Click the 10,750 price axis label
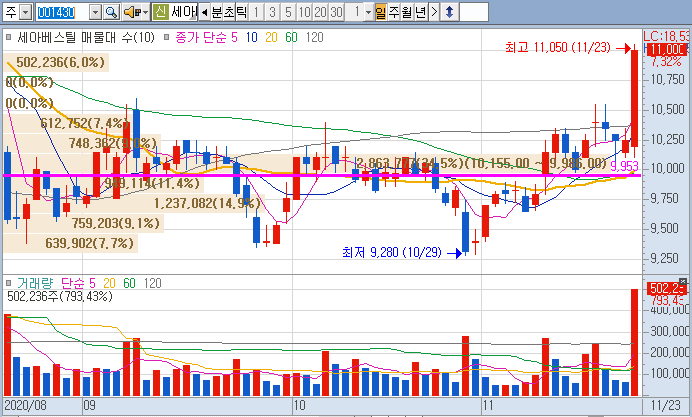The image size is (692, 417). pyautogui.click(x=668, y=79)
